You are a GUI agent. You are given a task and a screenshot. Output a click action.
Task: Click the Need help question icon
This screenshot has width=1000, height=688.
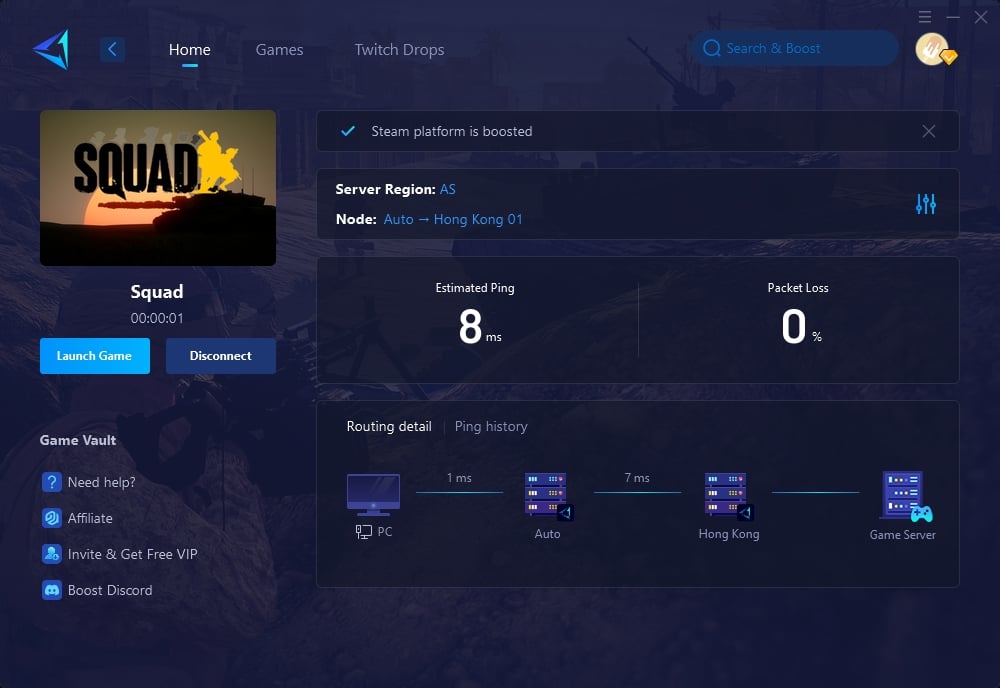[52, 482]
